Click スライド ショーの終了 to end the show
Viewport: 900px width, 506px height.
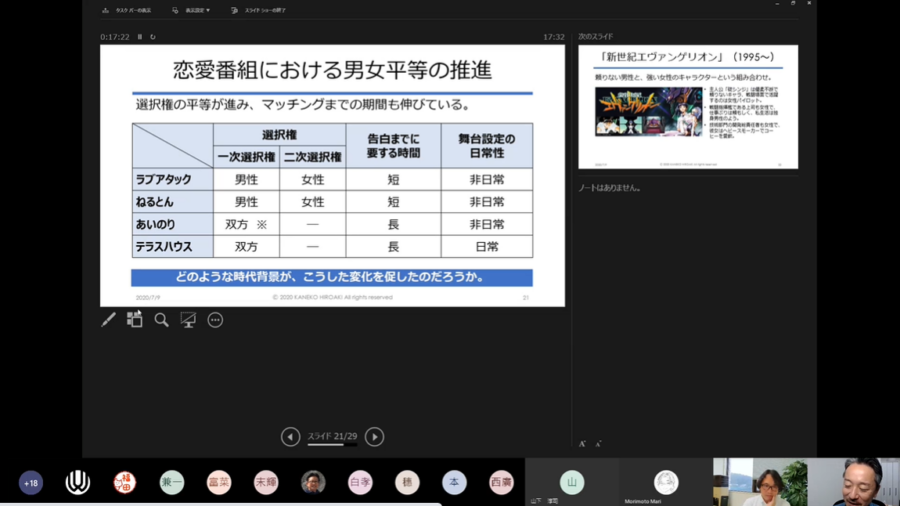coord(258,10)
